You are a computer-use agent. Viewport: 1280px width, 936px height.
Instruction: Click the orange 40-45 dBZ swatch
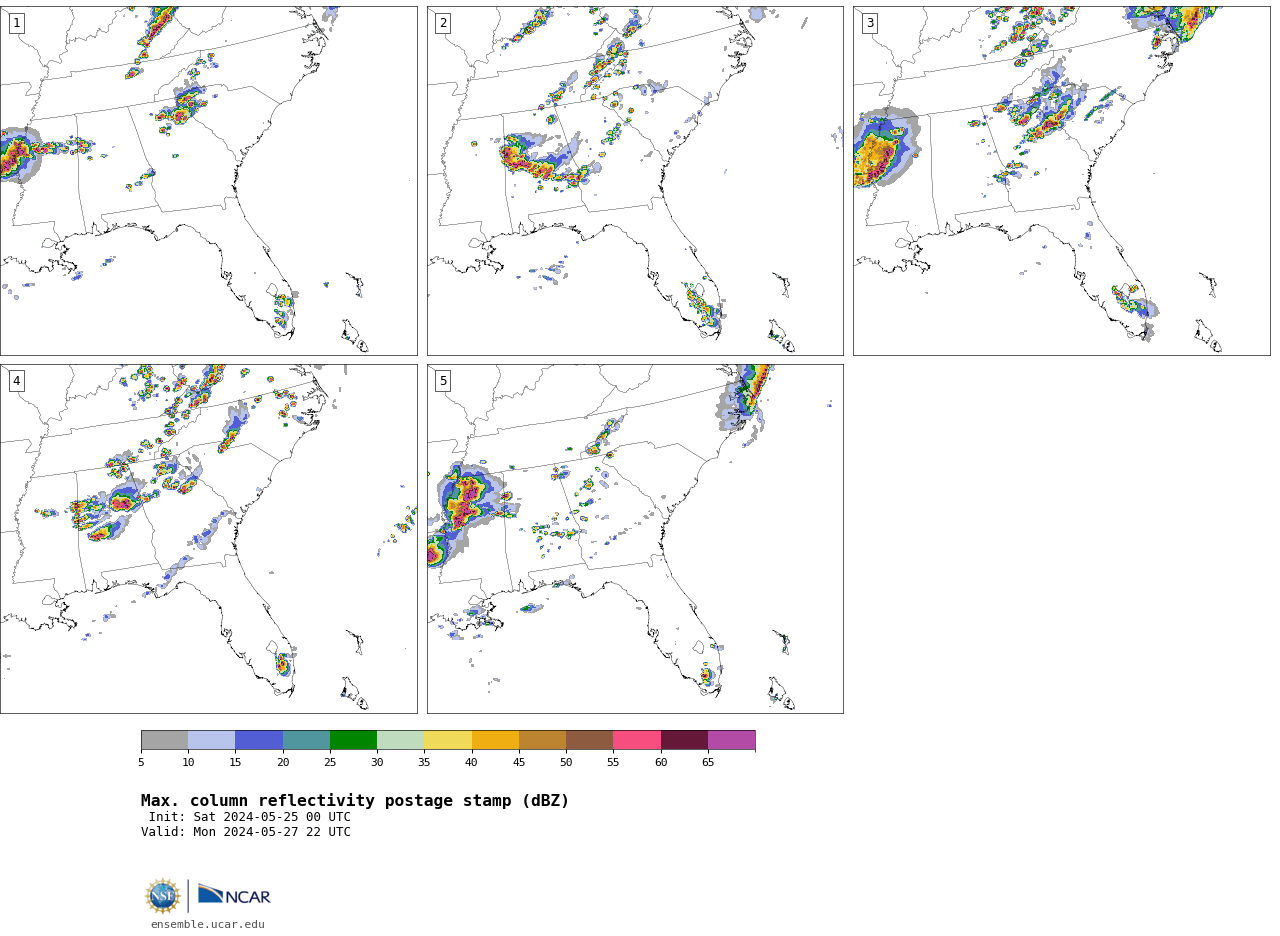pyautogui.click(x=495, y=740)
